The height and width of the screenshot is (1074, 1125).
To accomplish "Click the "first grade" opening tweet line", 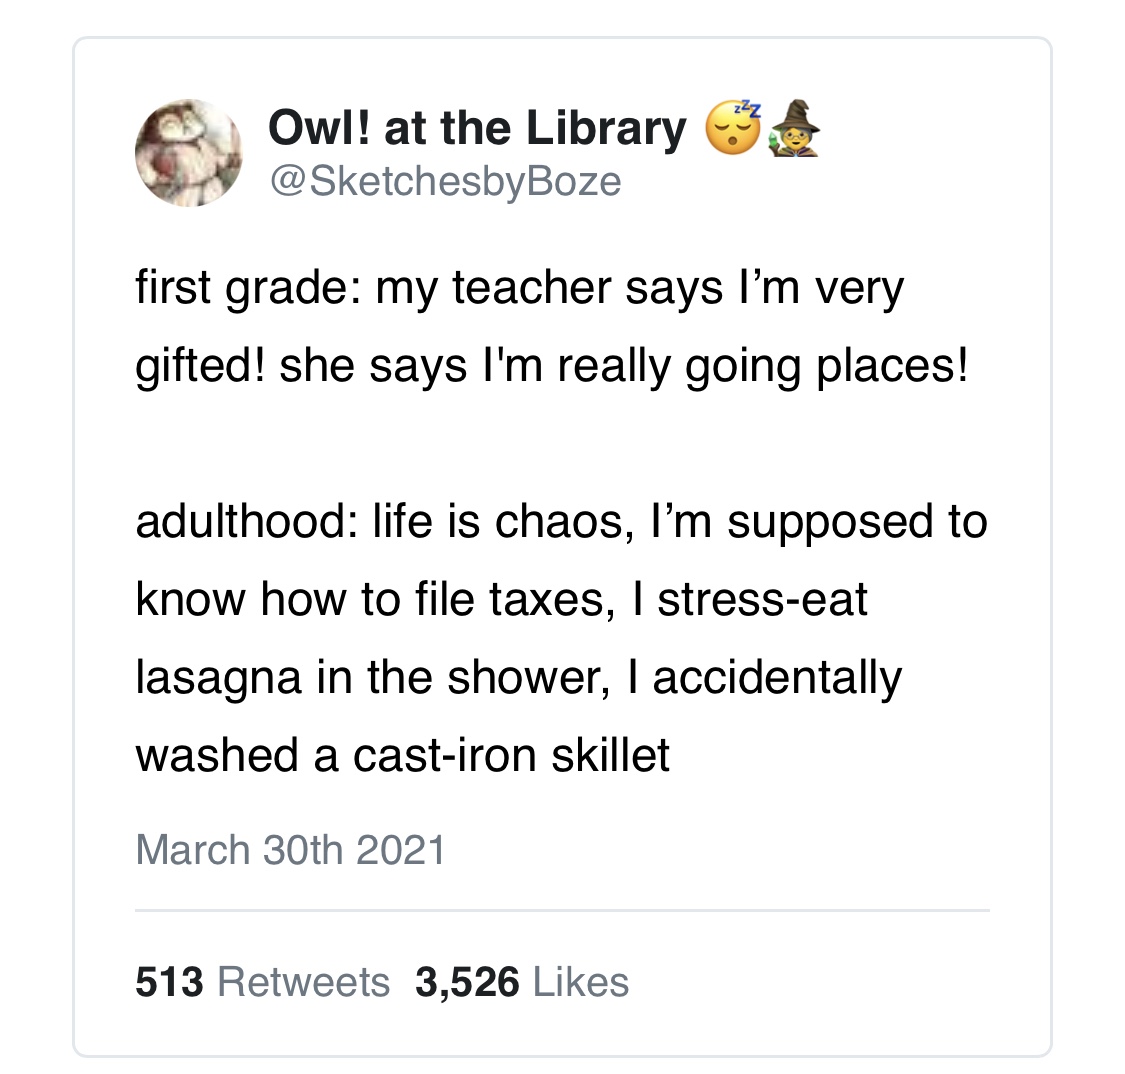I will click(519, 289).
